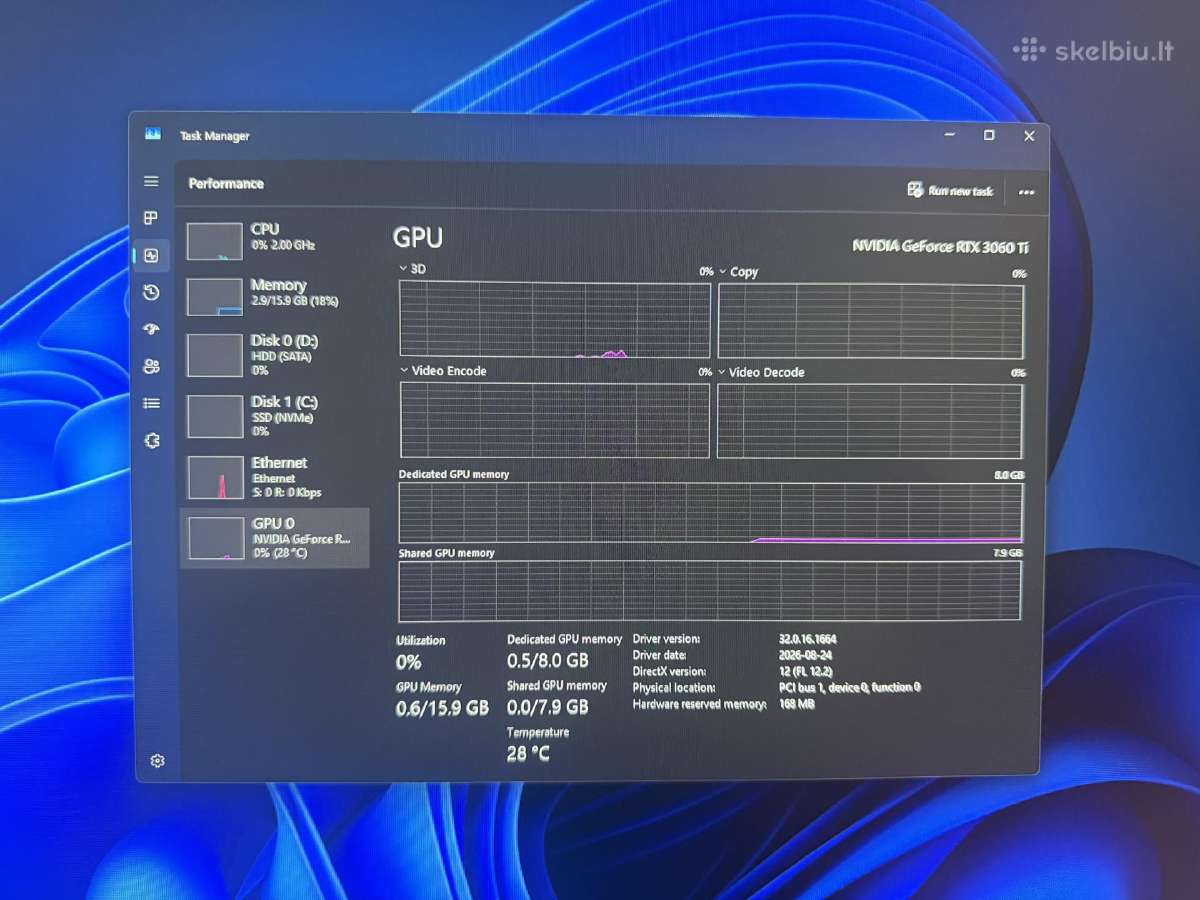Select GPU 0 NVIDIA GeForce entry
The image size is (1200, 900).
coord(275,538)
